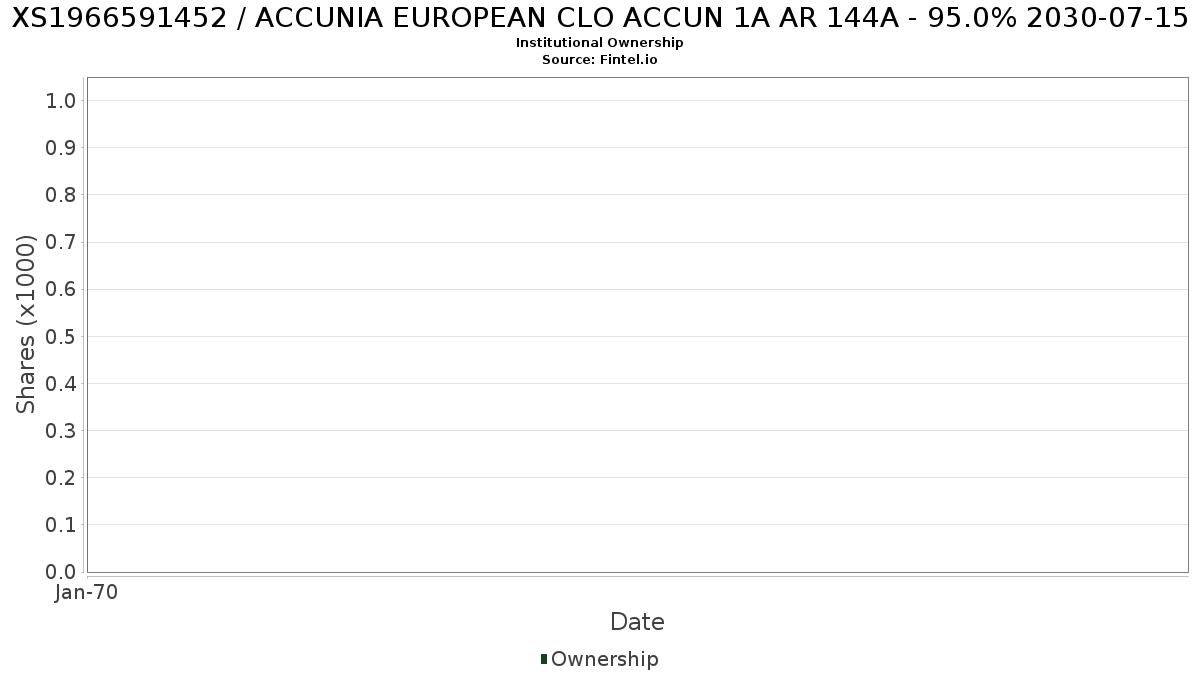Screen dimensions: 1200x675
Task: Click the 0.9 y-axis tick label
Action: tap(61, 148)
